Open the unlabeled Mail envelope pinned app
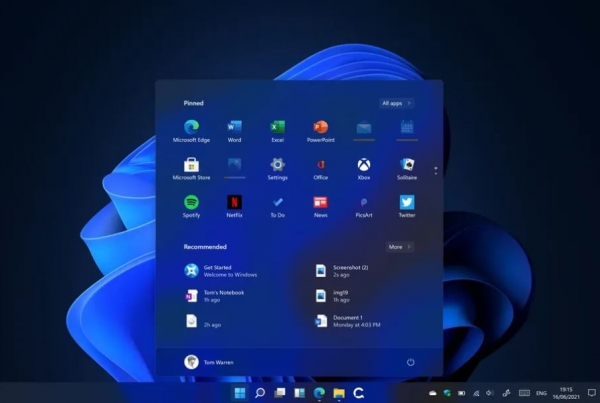 point(364,129)
